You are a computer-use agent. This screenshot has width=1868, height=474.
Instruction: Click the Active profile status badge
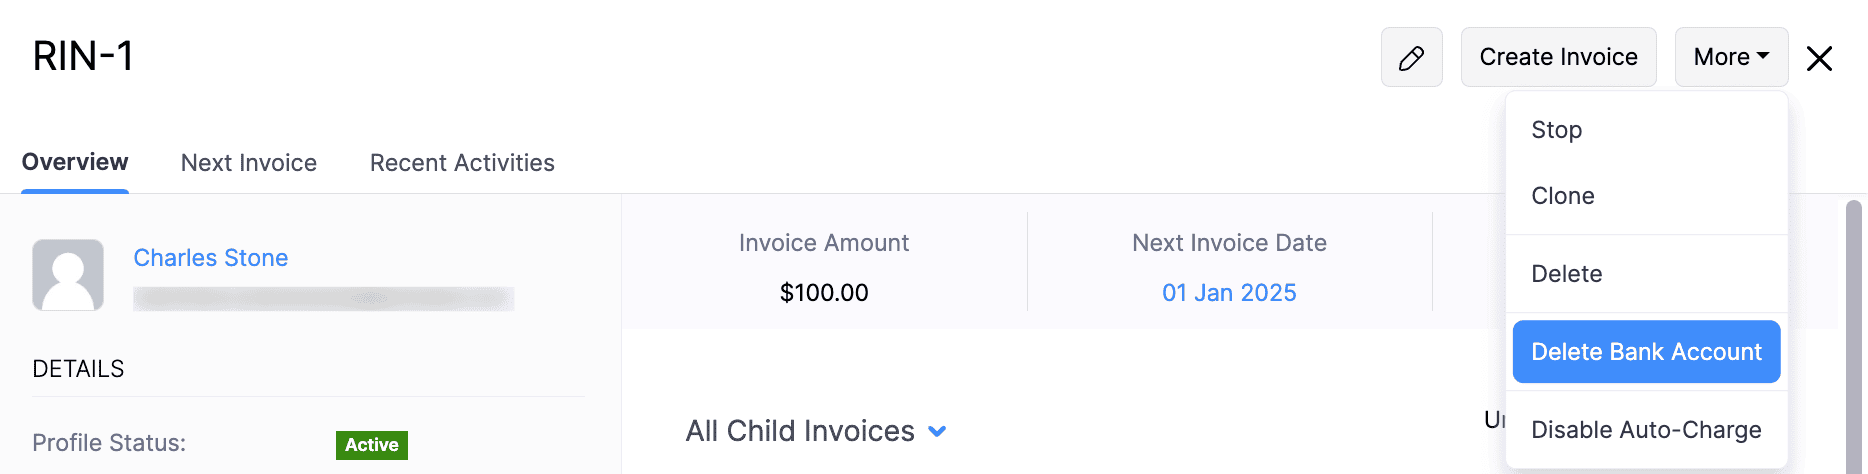click(x=372, y=445)
